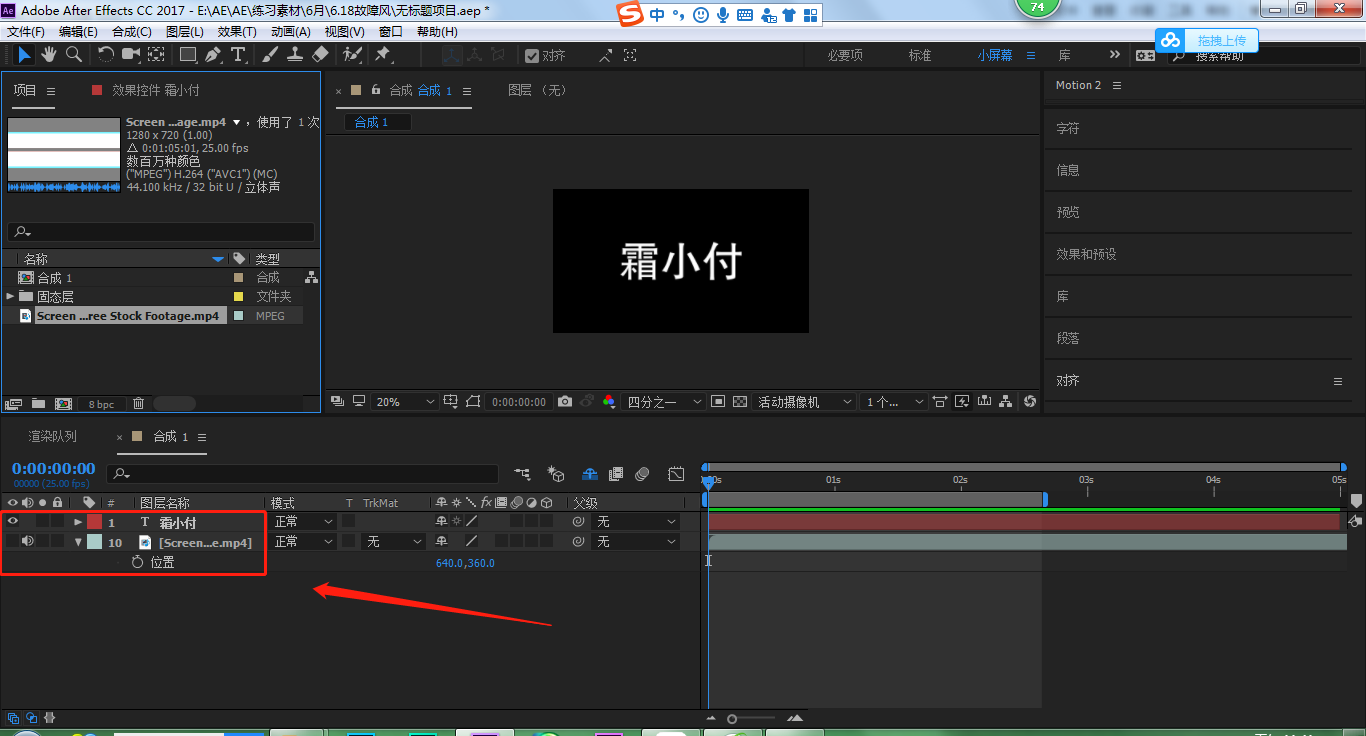This screenshot has width=1366, height=736.
Task: Click new composition icon in project panel
Action: pyautogui.click(x=63, y=404)
